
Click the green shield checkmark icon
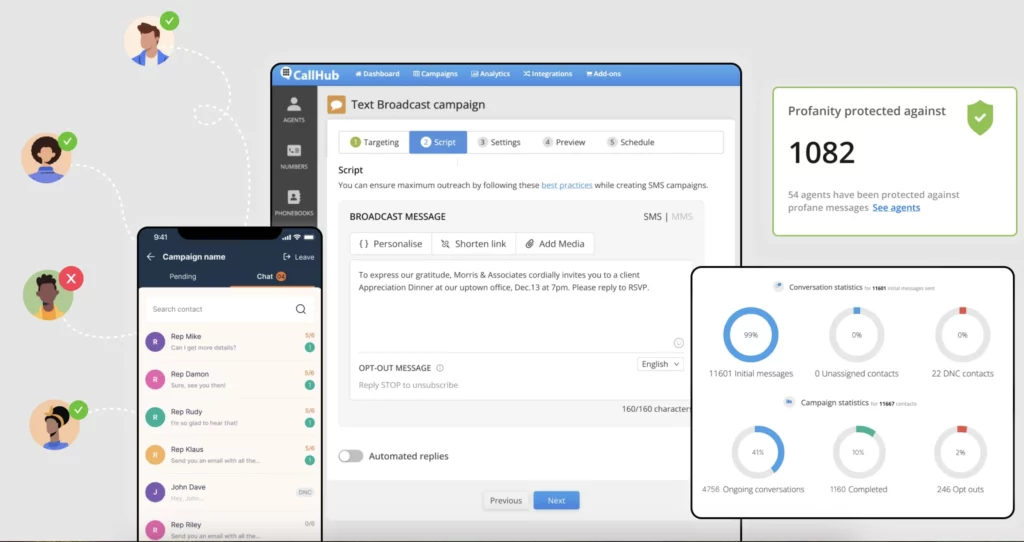pos(980,118)
